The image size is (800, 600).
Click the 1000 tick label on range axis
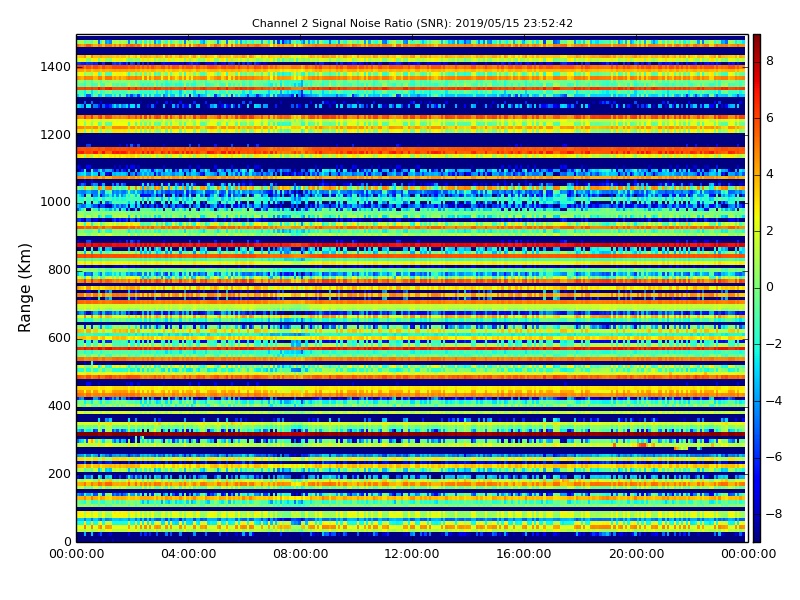tap(56, 202)
